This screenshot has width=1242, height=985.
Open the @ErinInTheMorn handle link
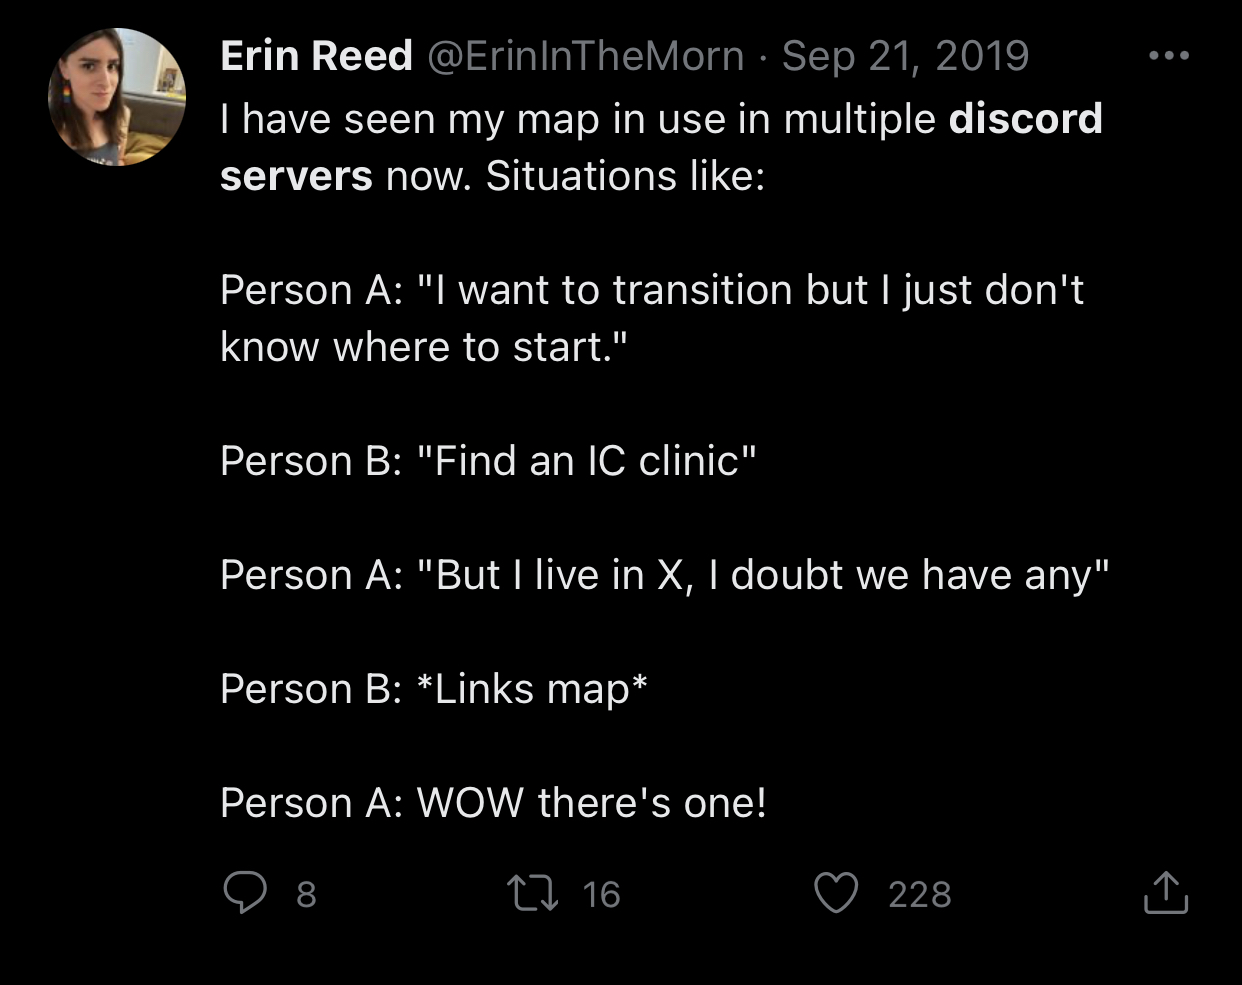pos(586,56)
